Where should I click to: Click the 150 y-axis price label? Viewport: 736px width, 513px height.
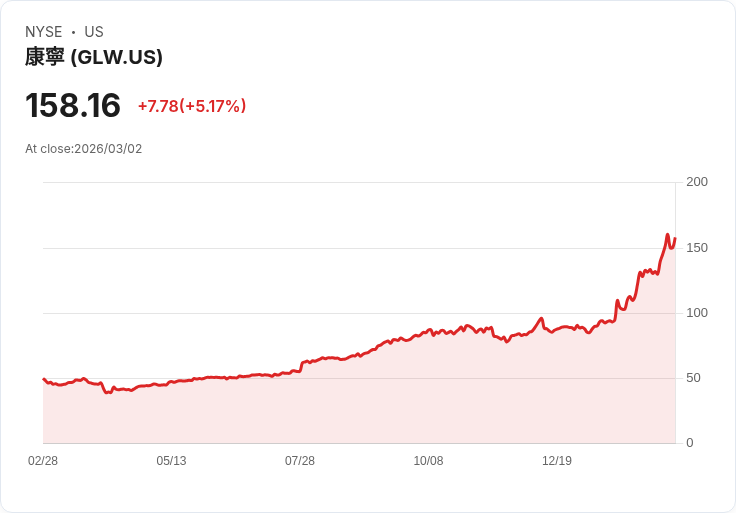click(x=697, y=248)
